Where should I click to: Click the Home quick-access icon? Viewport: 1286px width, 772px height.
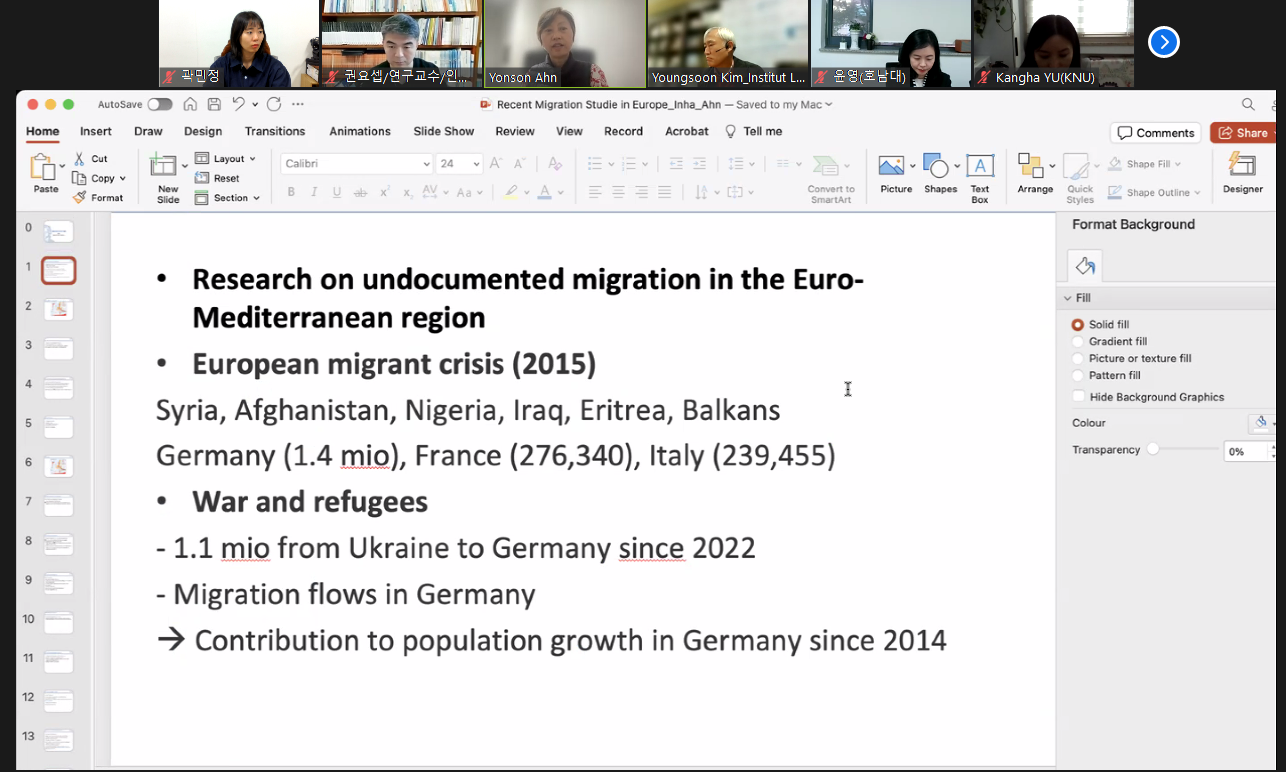(x=190, y=104)
